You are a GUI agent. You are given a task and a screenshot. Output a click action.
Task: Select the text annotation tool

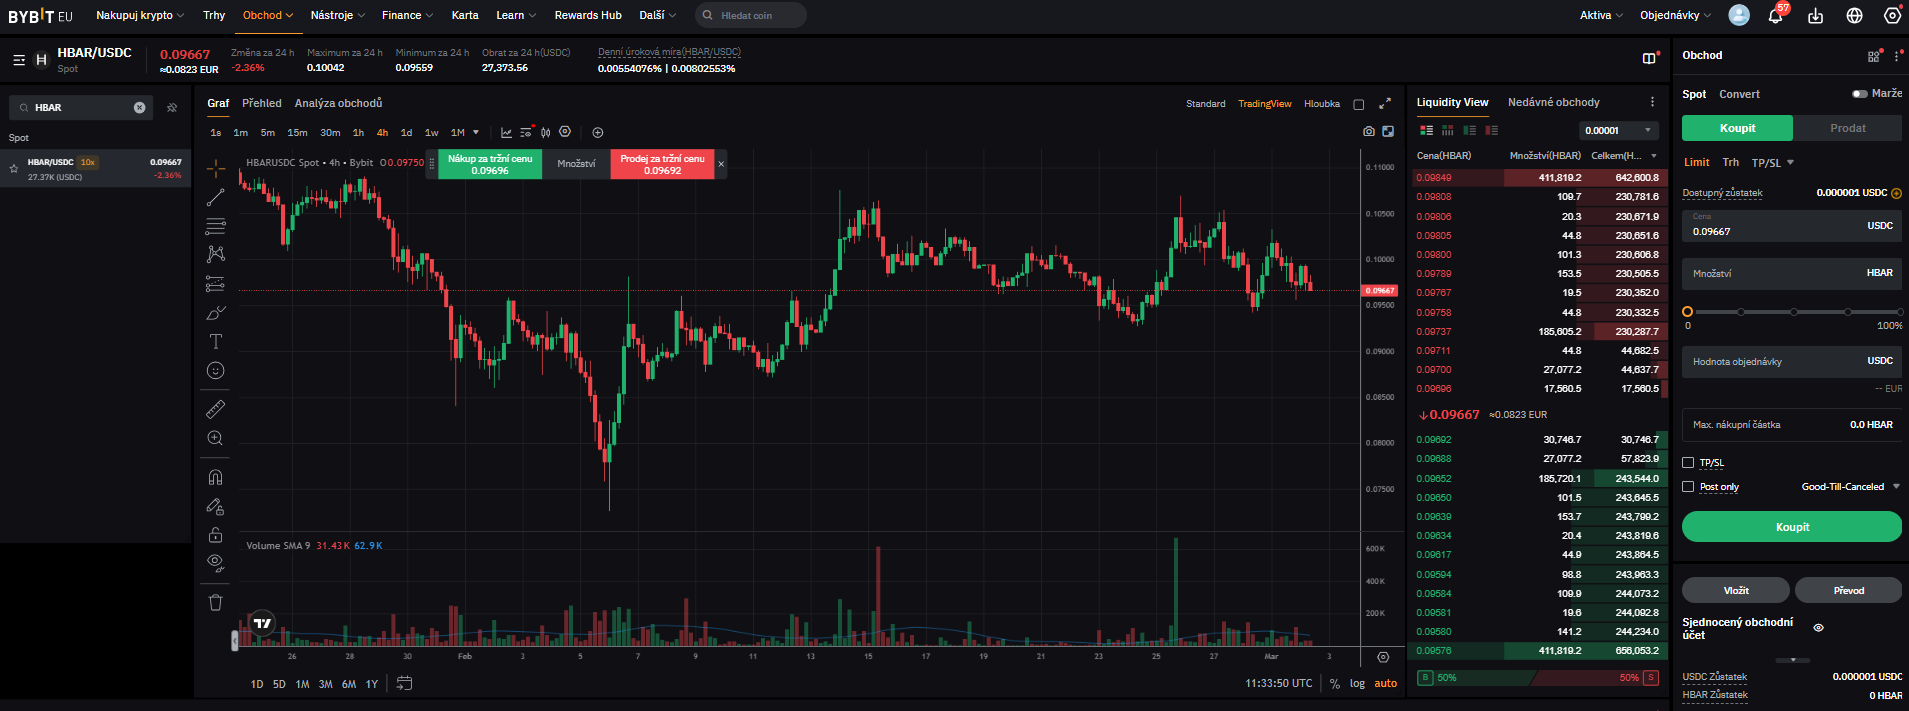click(215, 342)
